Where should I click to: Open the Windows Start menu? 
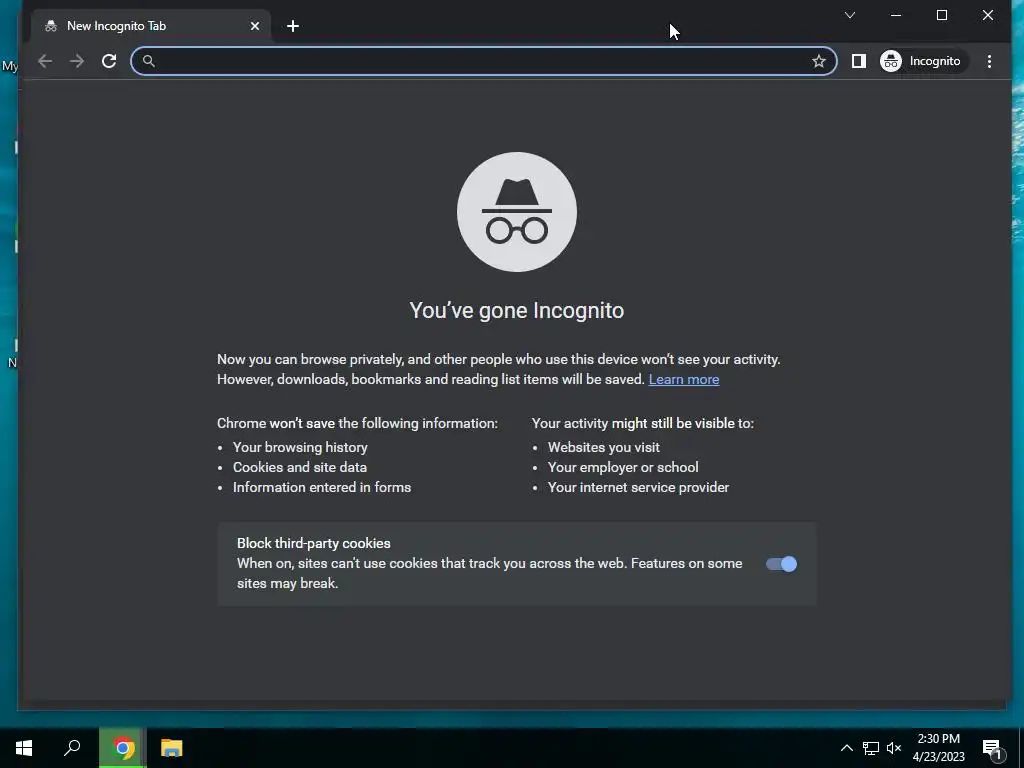pyautogui.click(x=24, y=748)
